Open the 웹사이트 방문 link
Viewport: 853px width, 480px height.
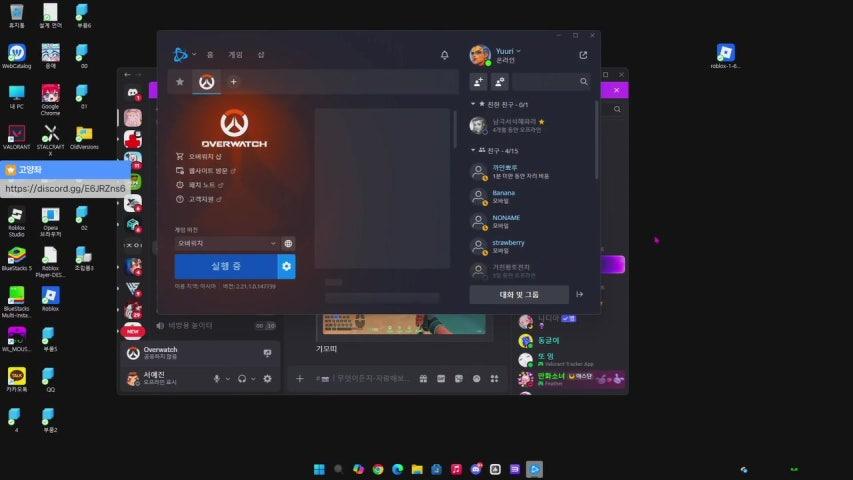coord(206,170)
